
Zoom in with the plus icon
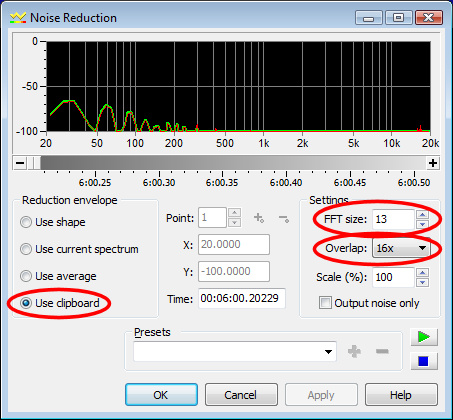point(433,163)
